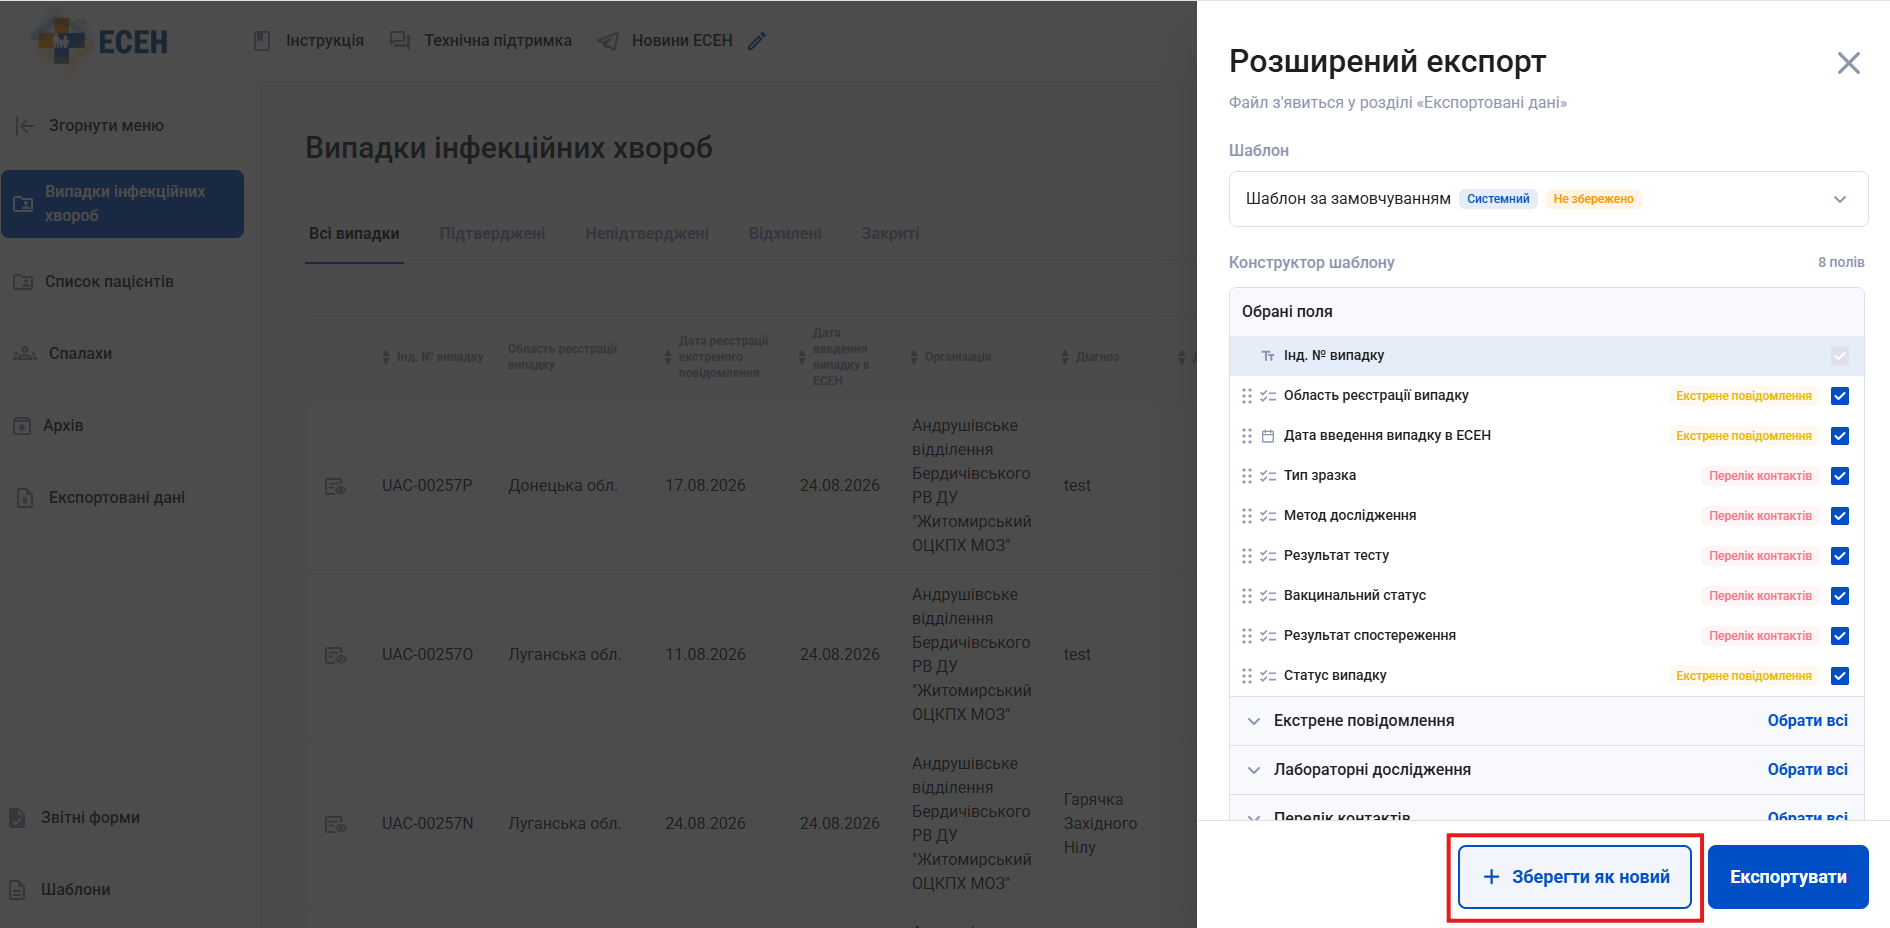The height and width of the screenshot is (928, 1890).
Task: Sort by Дата реєстрації екстреного повідомлення arrows
Action: [x=668, y=357]
